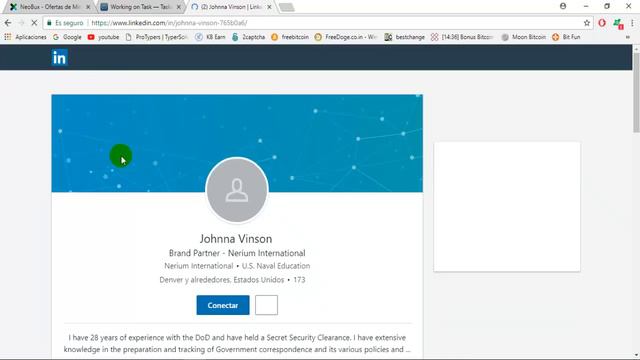The height and width of the screenshot is (360, 640).
Task: Open youtube bookmark
Action: click(x=103, y=37)
